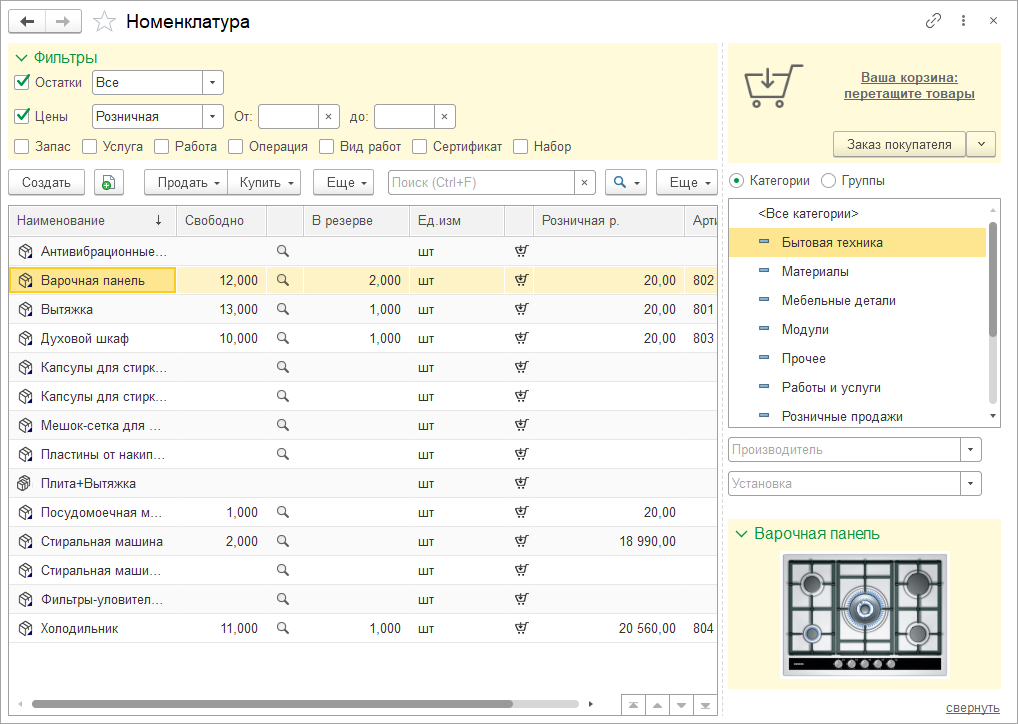Select the Группы radio button
The image size is (1018, 724).
pyautogui.click(x=828, y=181)
